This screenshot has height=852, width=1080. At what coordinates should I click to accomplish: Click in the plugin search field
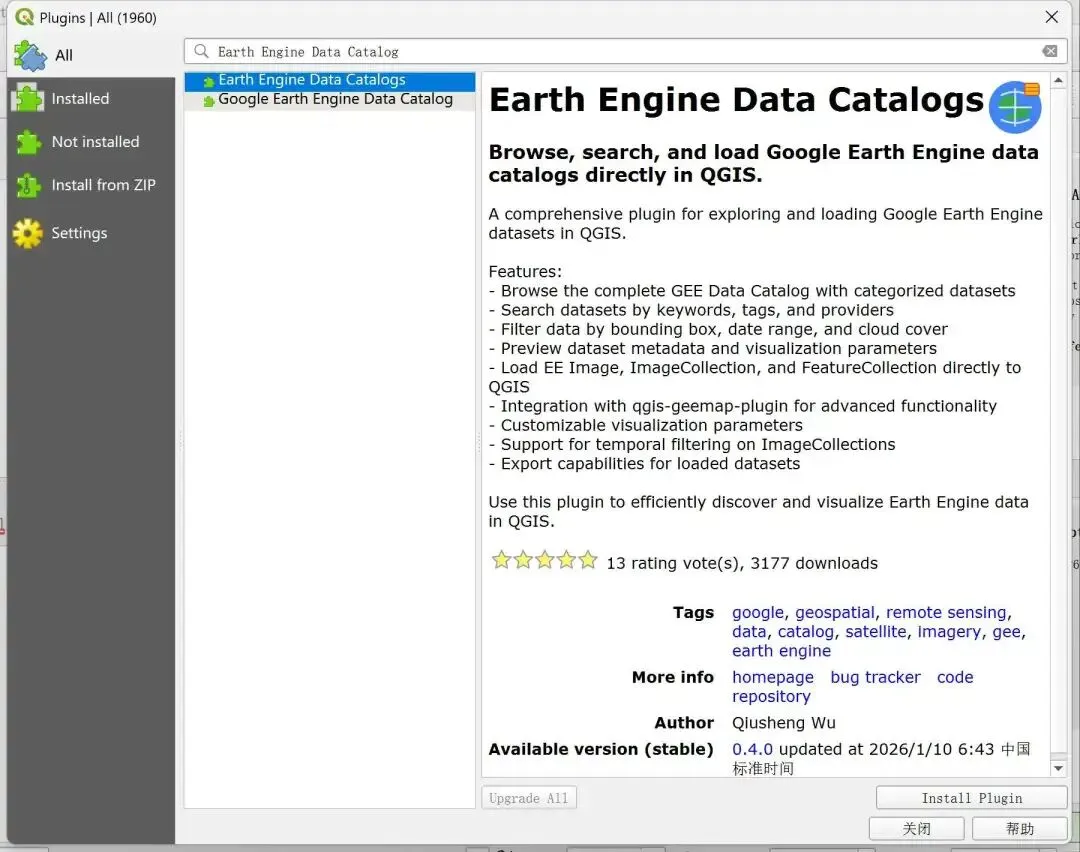pyautogui.click(x=620, y=51)
